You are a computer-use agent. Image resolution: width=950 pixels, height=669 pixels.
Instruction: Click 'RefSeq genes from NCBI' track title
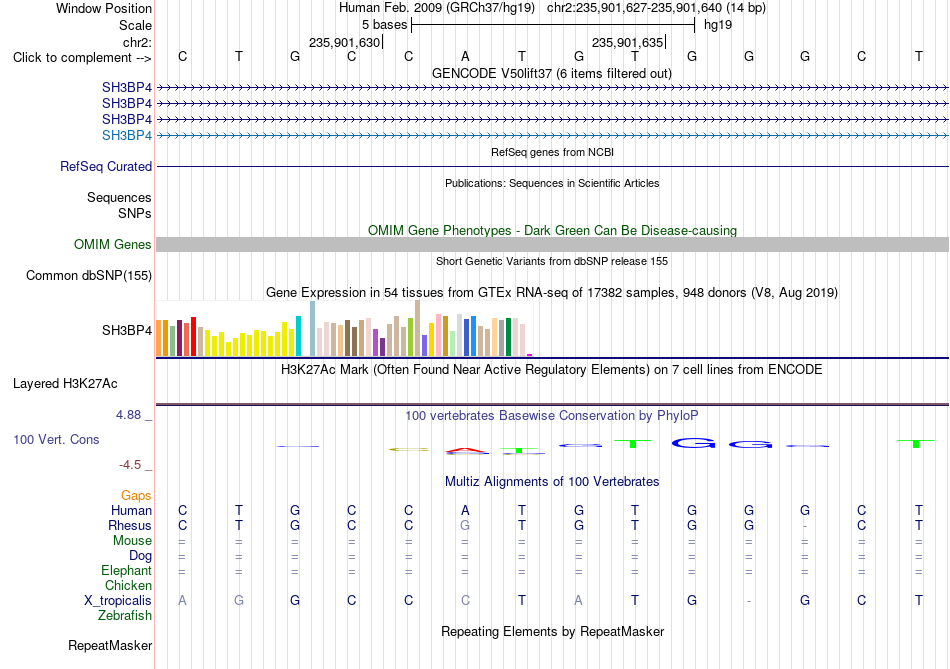[x=552, y=152]
